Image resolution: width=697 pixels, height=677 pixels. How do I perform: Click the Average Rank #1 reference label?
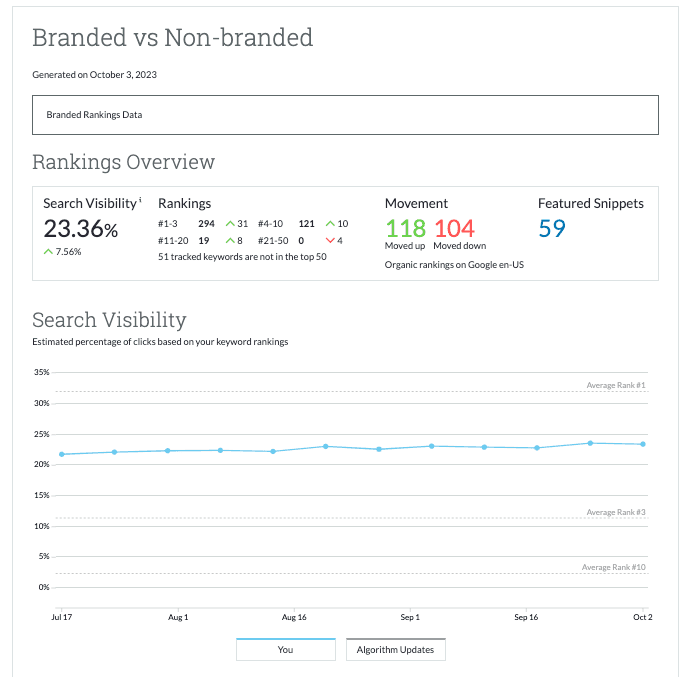[615, 385]
